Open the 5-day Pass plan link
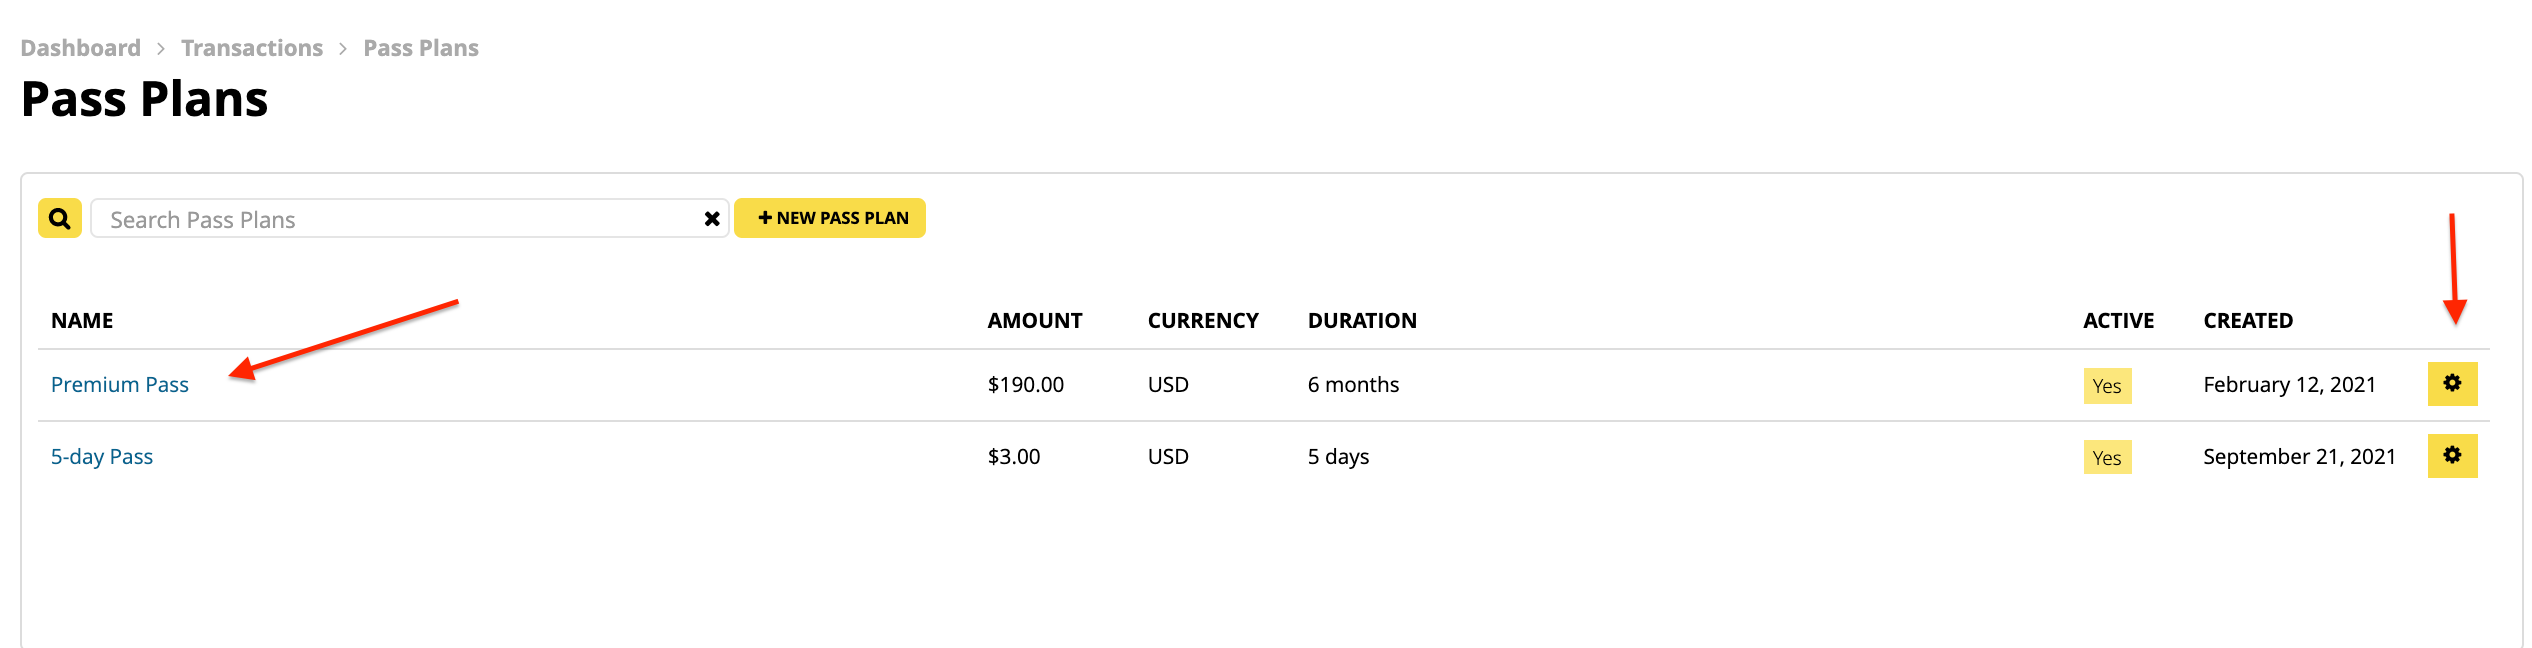Screen dimensions: 2532x648 pos(102,457)
